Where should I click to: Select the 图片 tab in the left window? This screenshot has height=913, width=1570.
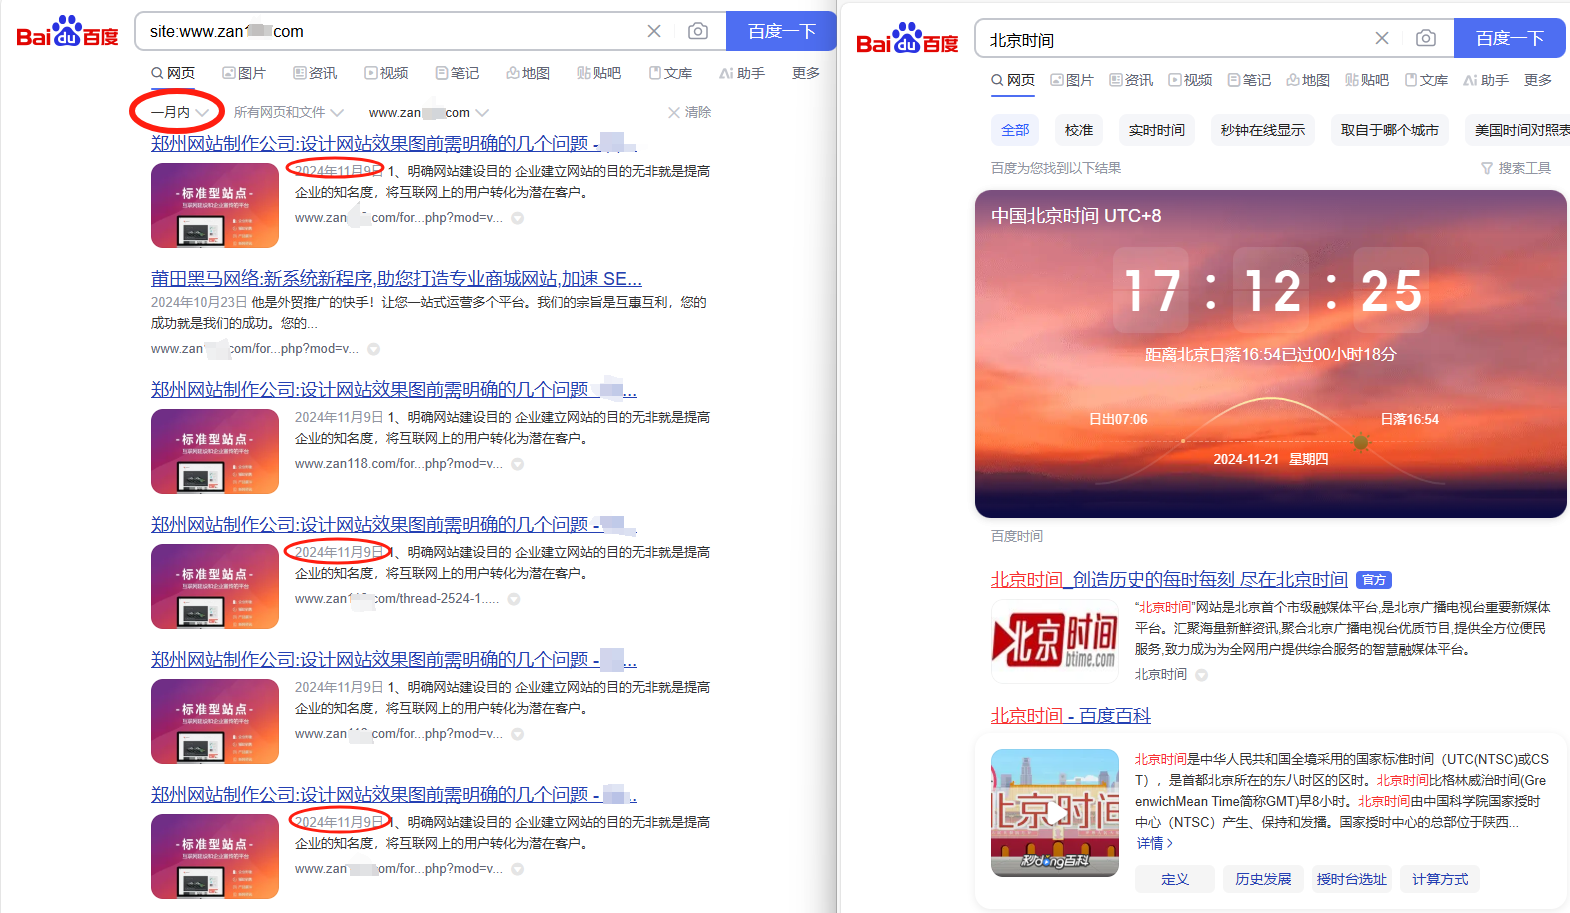[244, 73]
